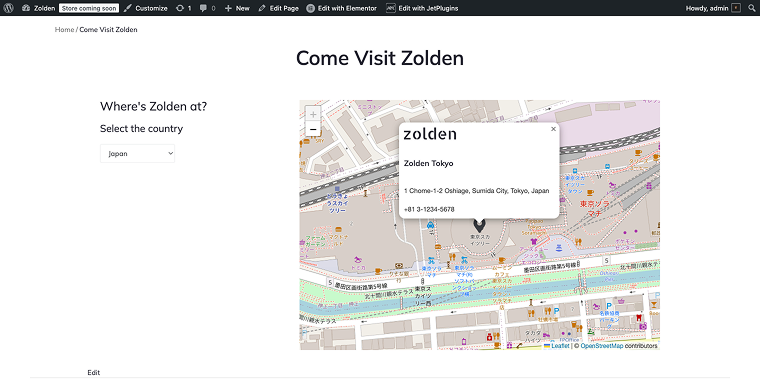Click the Edit link below content
Viewport: 760px width, 380px height.
94,372
